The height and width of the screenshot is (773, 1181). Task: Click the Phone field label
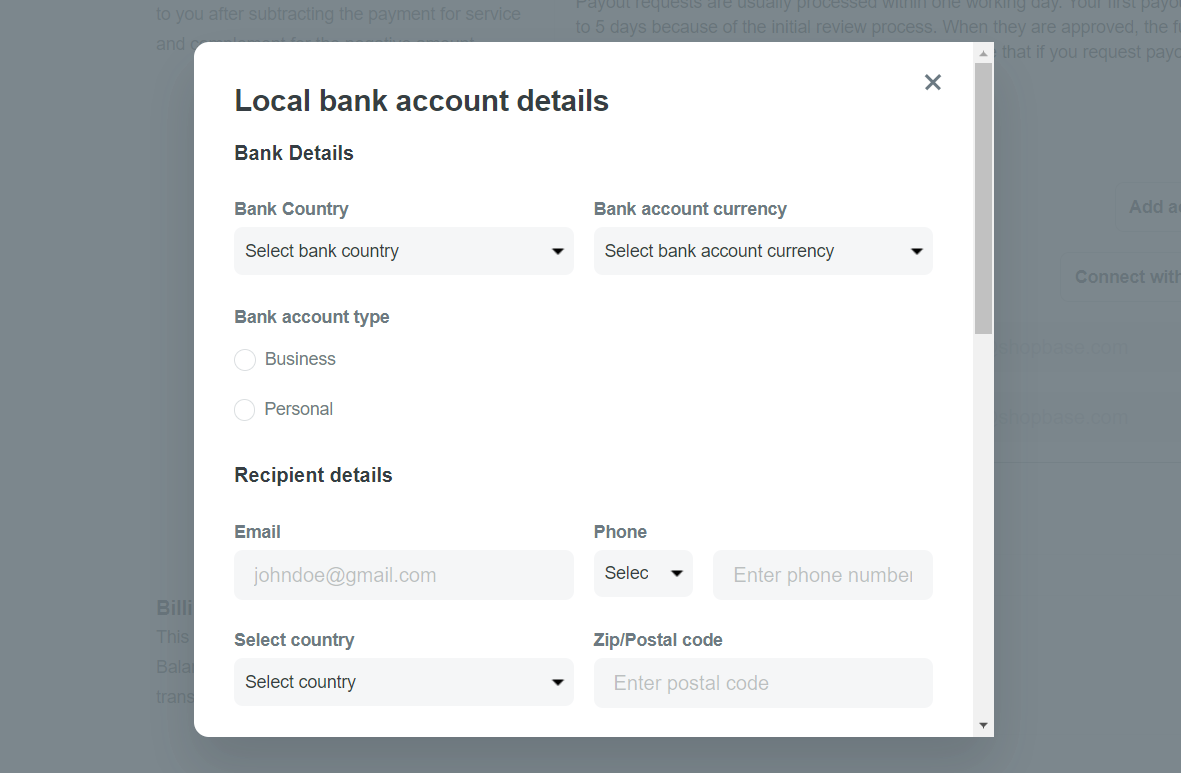point(620,532)
